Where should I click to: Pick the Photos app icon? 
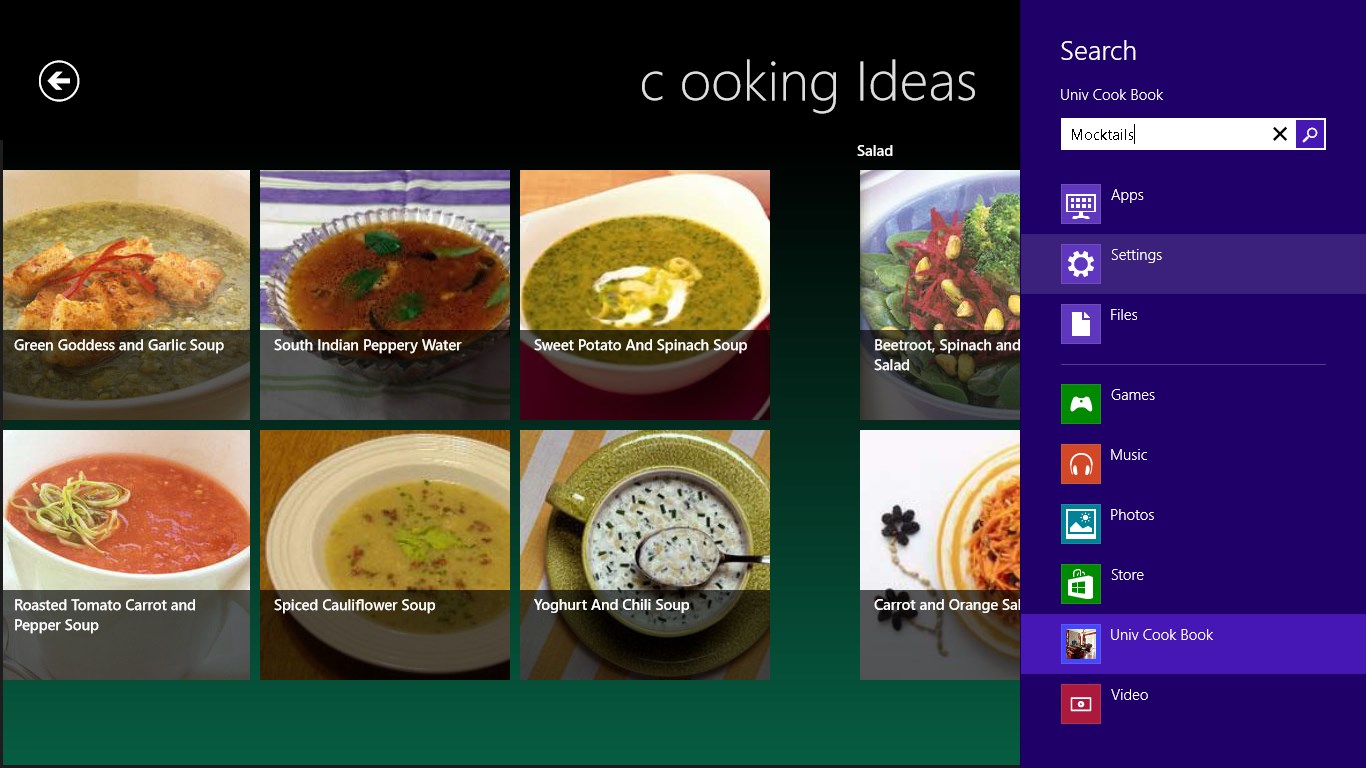(x=1080, y=524)
